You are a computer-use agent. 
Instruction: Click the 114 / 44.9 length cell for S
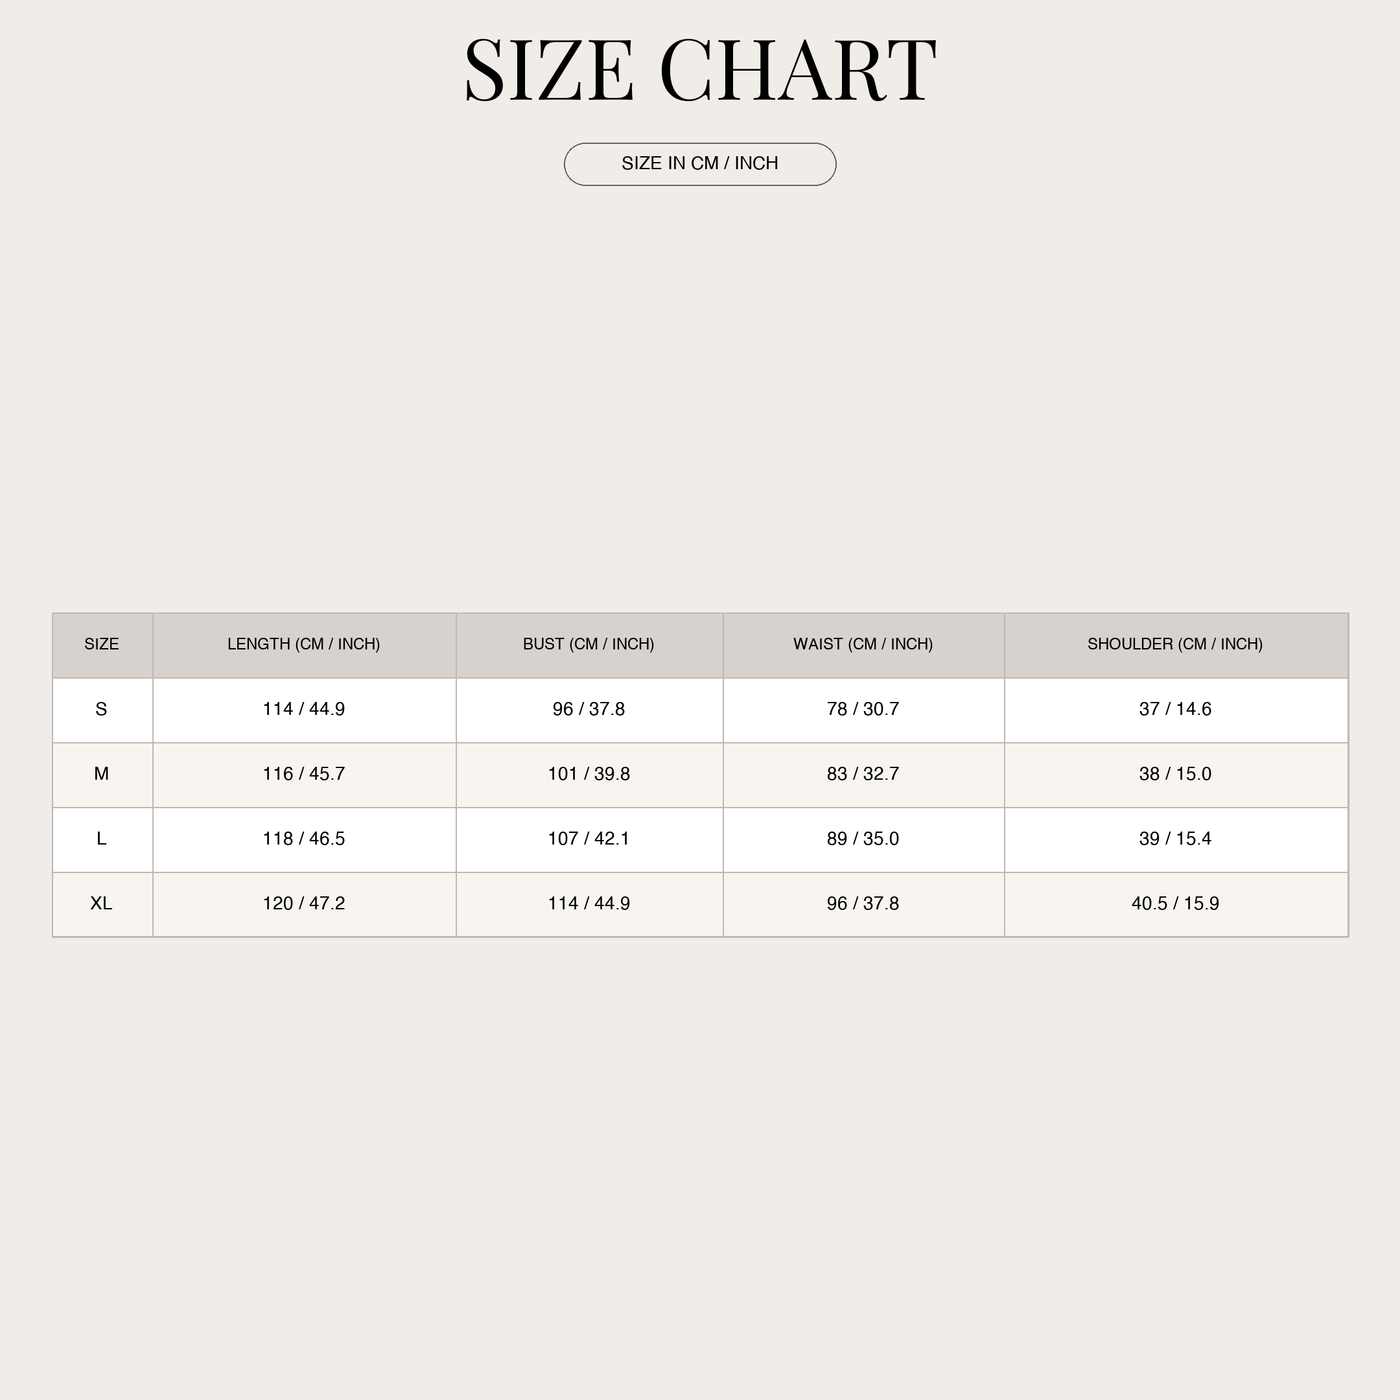pos(304,710)
